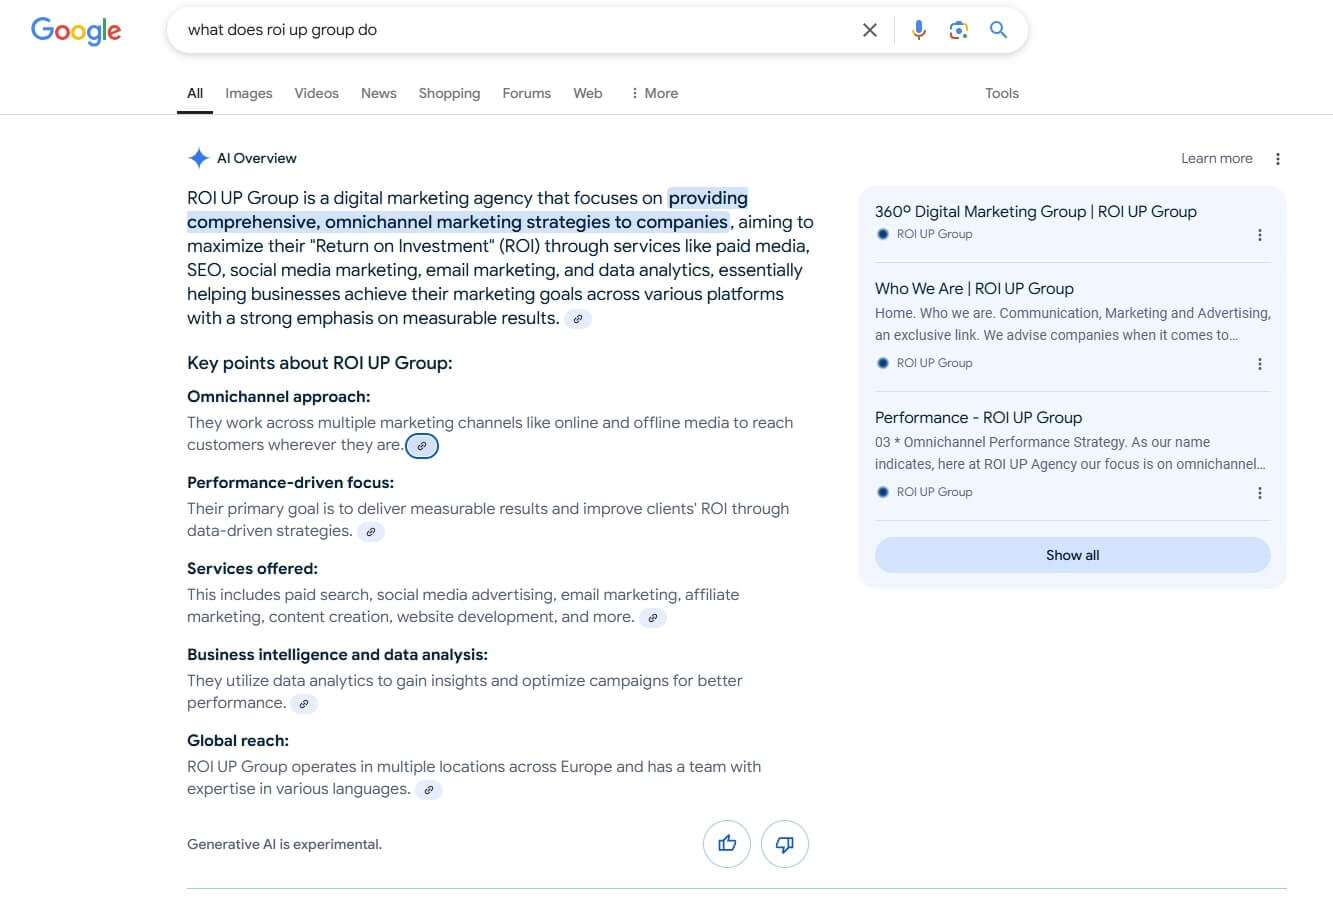This screenshot has width=1333, height=907.
Task: Open AI Overview three-dot options menu
Action: coord(1277,159)
